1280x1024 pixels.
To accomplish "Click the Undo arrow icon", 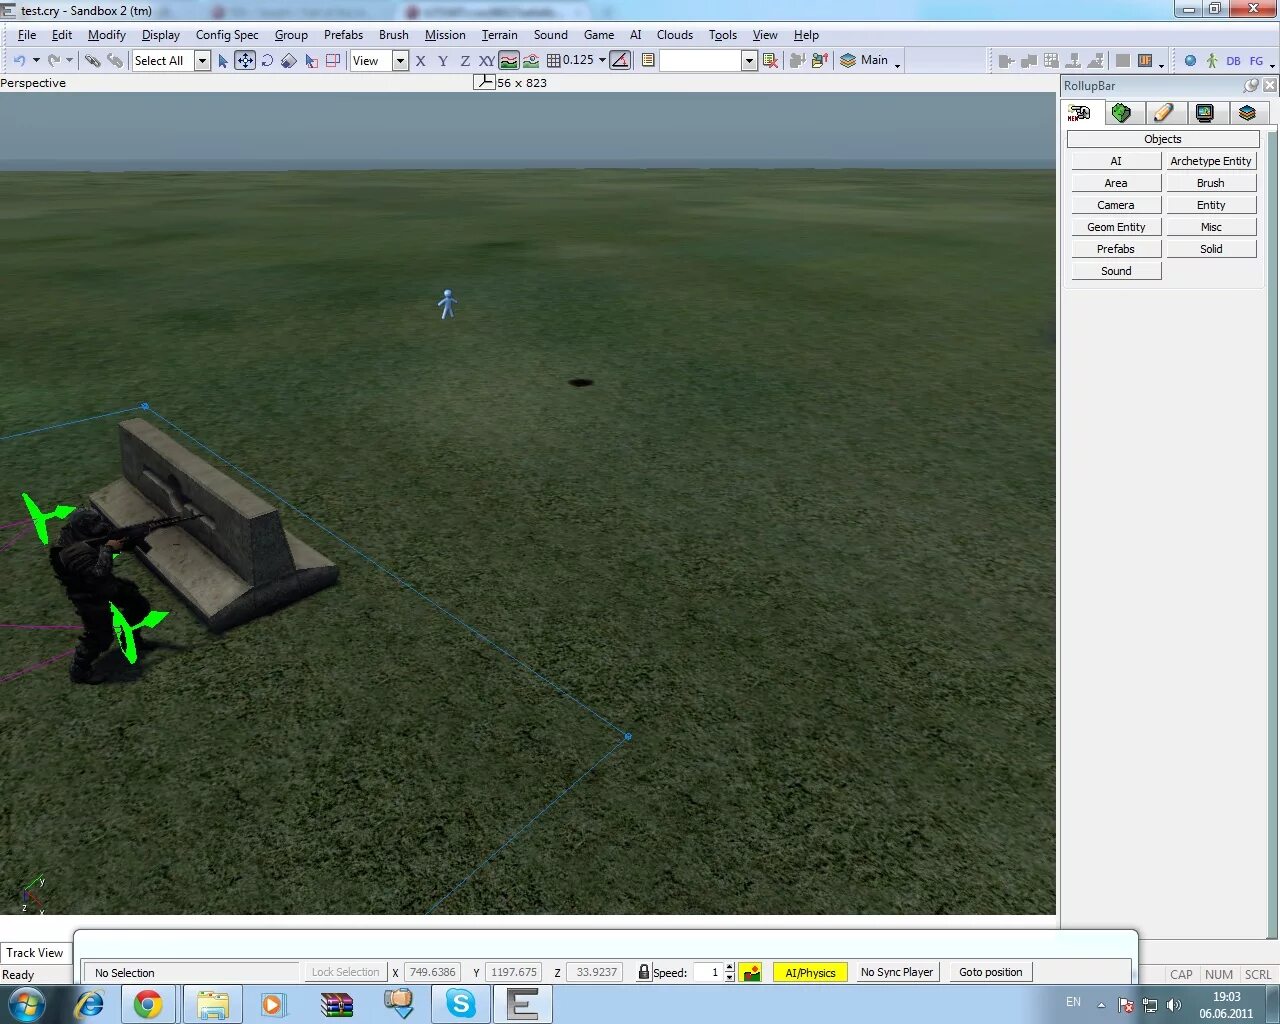I will (19, 61).
